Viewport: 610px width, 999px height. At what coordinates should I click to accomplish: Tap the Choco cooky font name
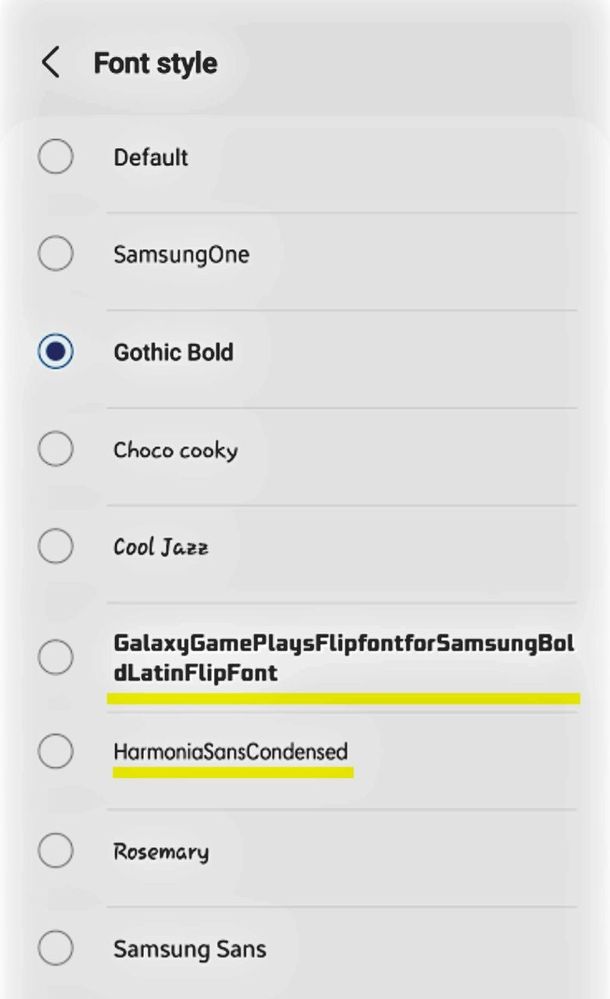click(x=176, y=450)
